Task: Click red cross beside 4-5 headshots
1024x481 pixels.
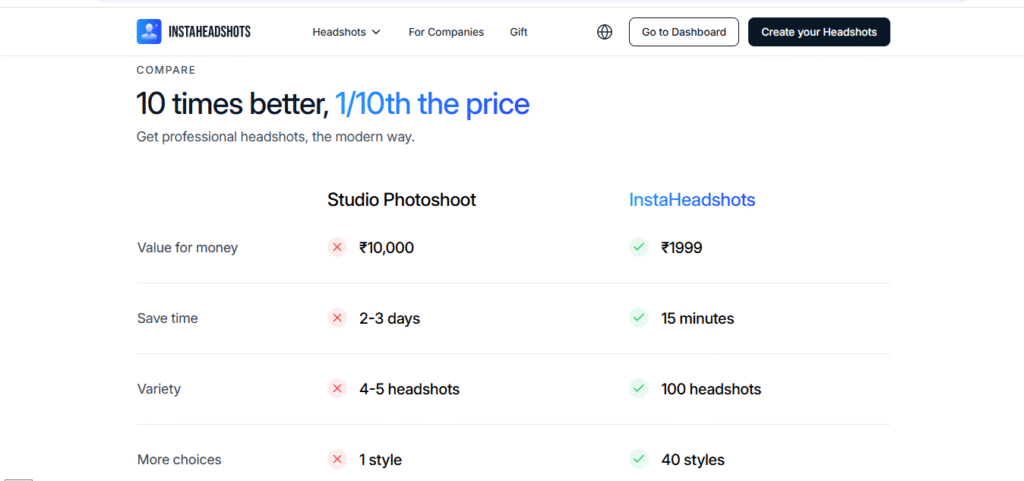Action: pos(337,389)
